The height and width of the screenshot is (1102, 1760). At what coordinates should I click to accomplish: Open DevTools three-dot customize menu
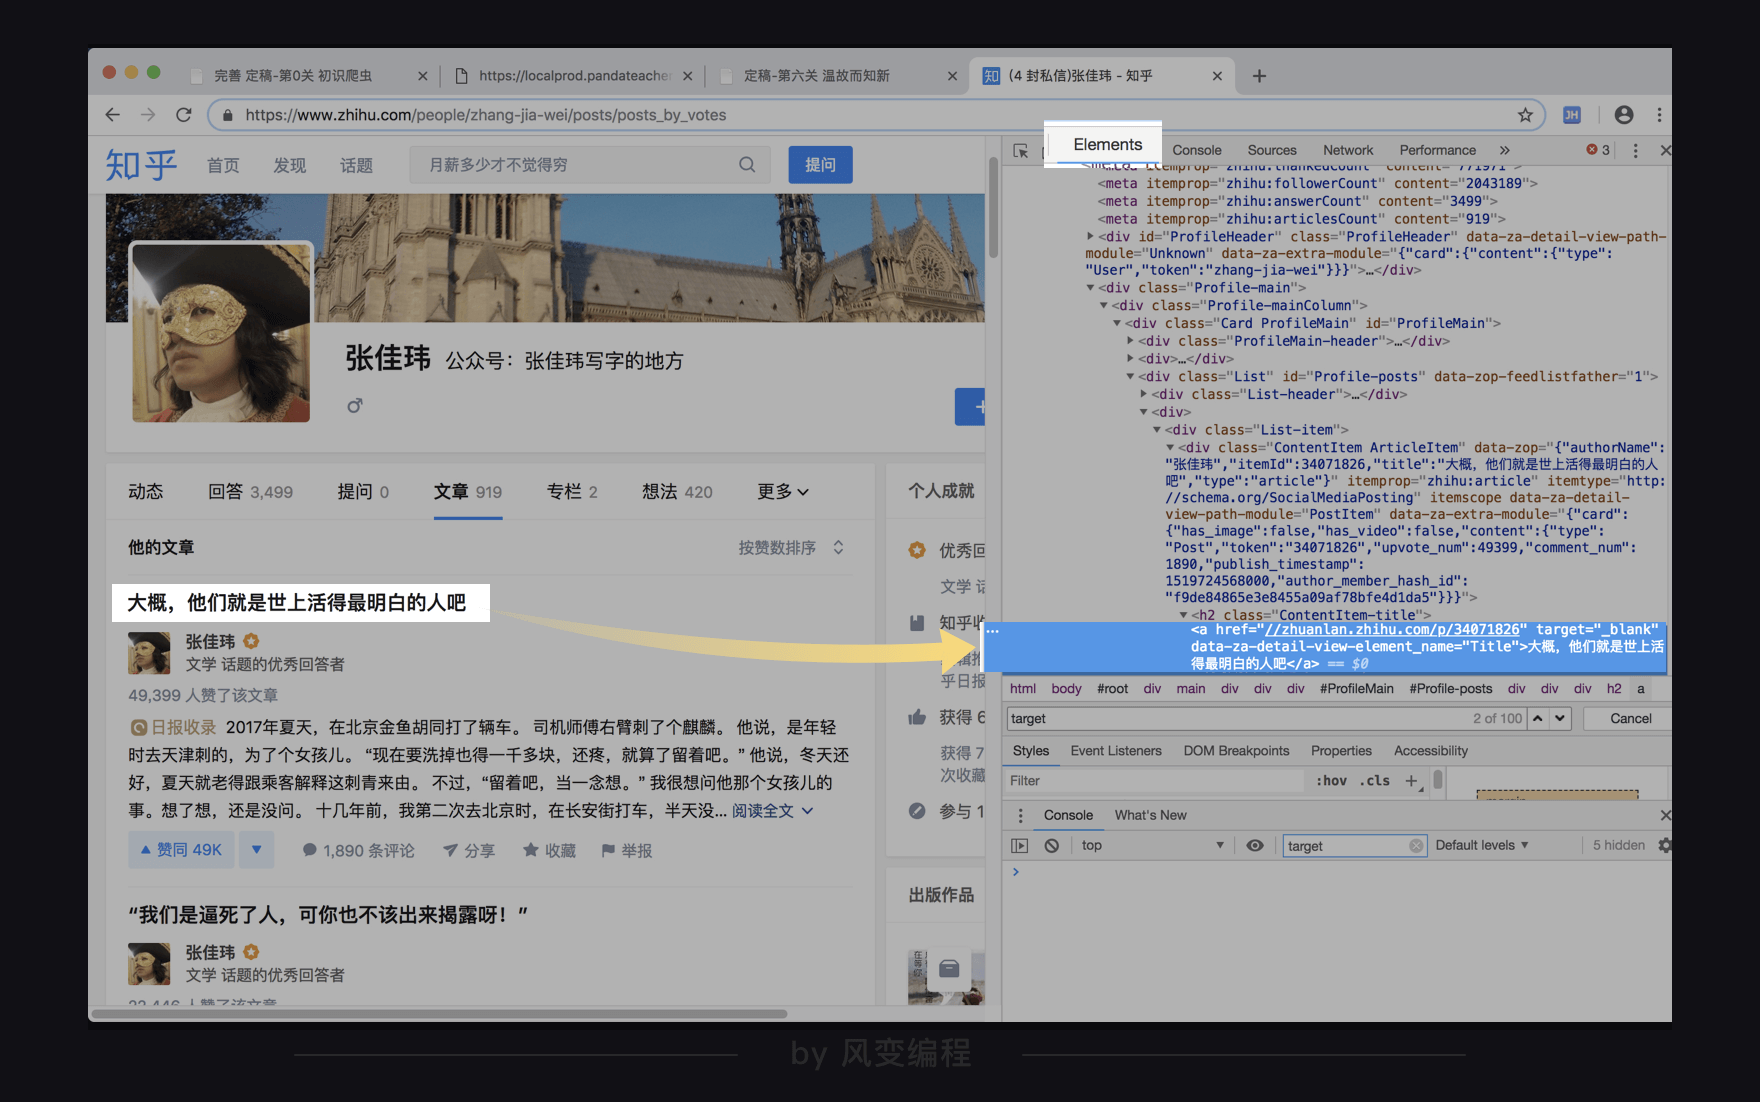[1635, 150]
